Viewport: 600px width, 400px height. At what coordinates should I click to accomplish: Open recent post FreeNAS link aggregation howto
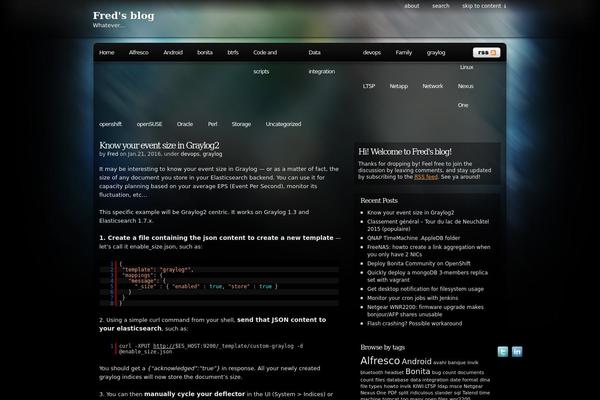[429, 251]
